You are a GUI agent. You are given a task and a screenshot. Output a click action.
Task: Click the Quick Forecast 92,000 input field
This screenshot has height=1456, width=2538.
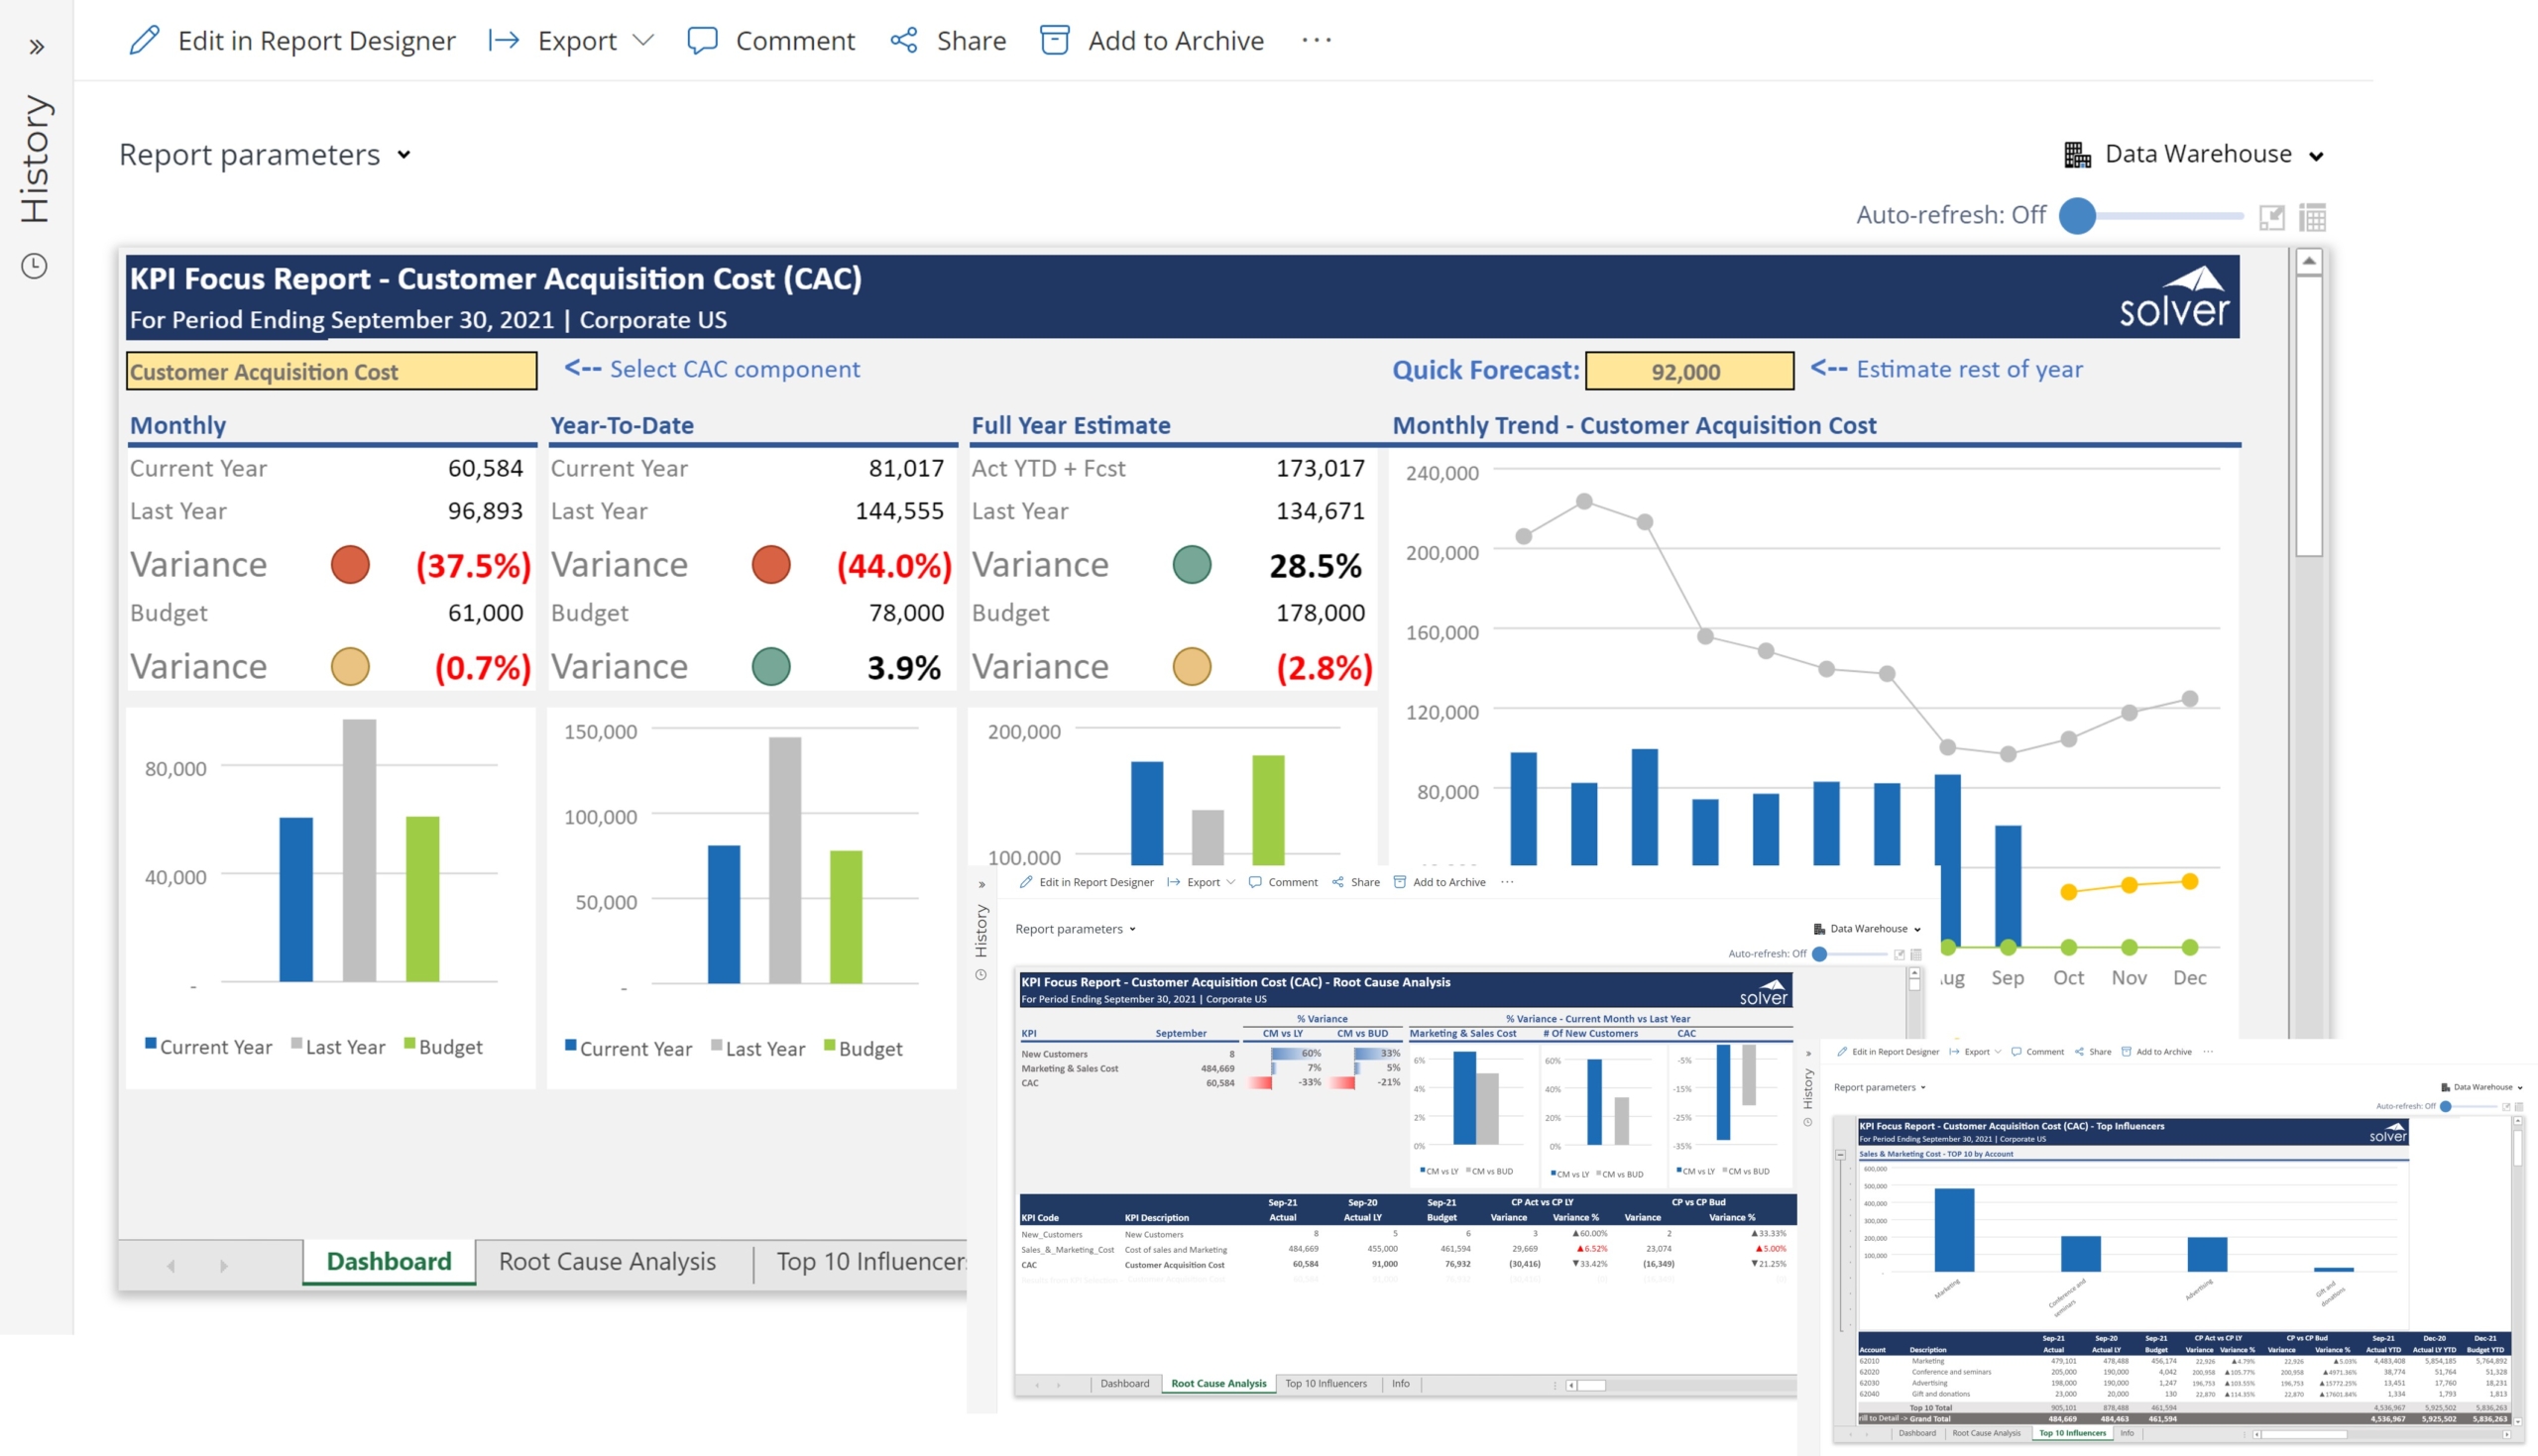1689,371
